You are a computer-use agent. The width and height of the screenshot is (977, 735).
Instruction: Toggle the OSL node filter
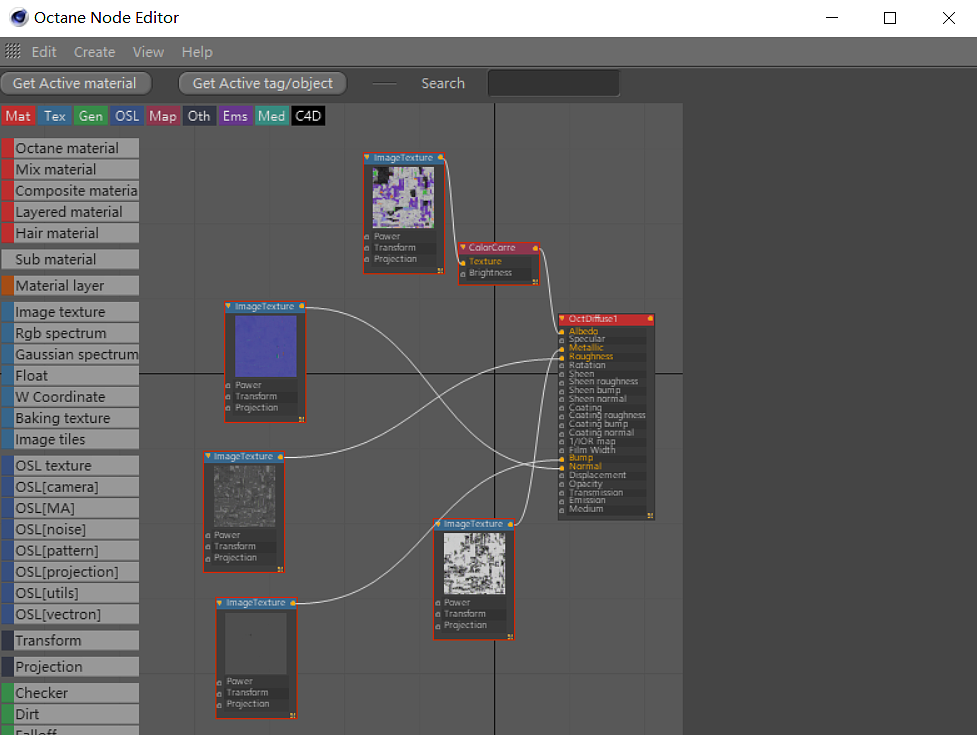[x=126, y=116]
